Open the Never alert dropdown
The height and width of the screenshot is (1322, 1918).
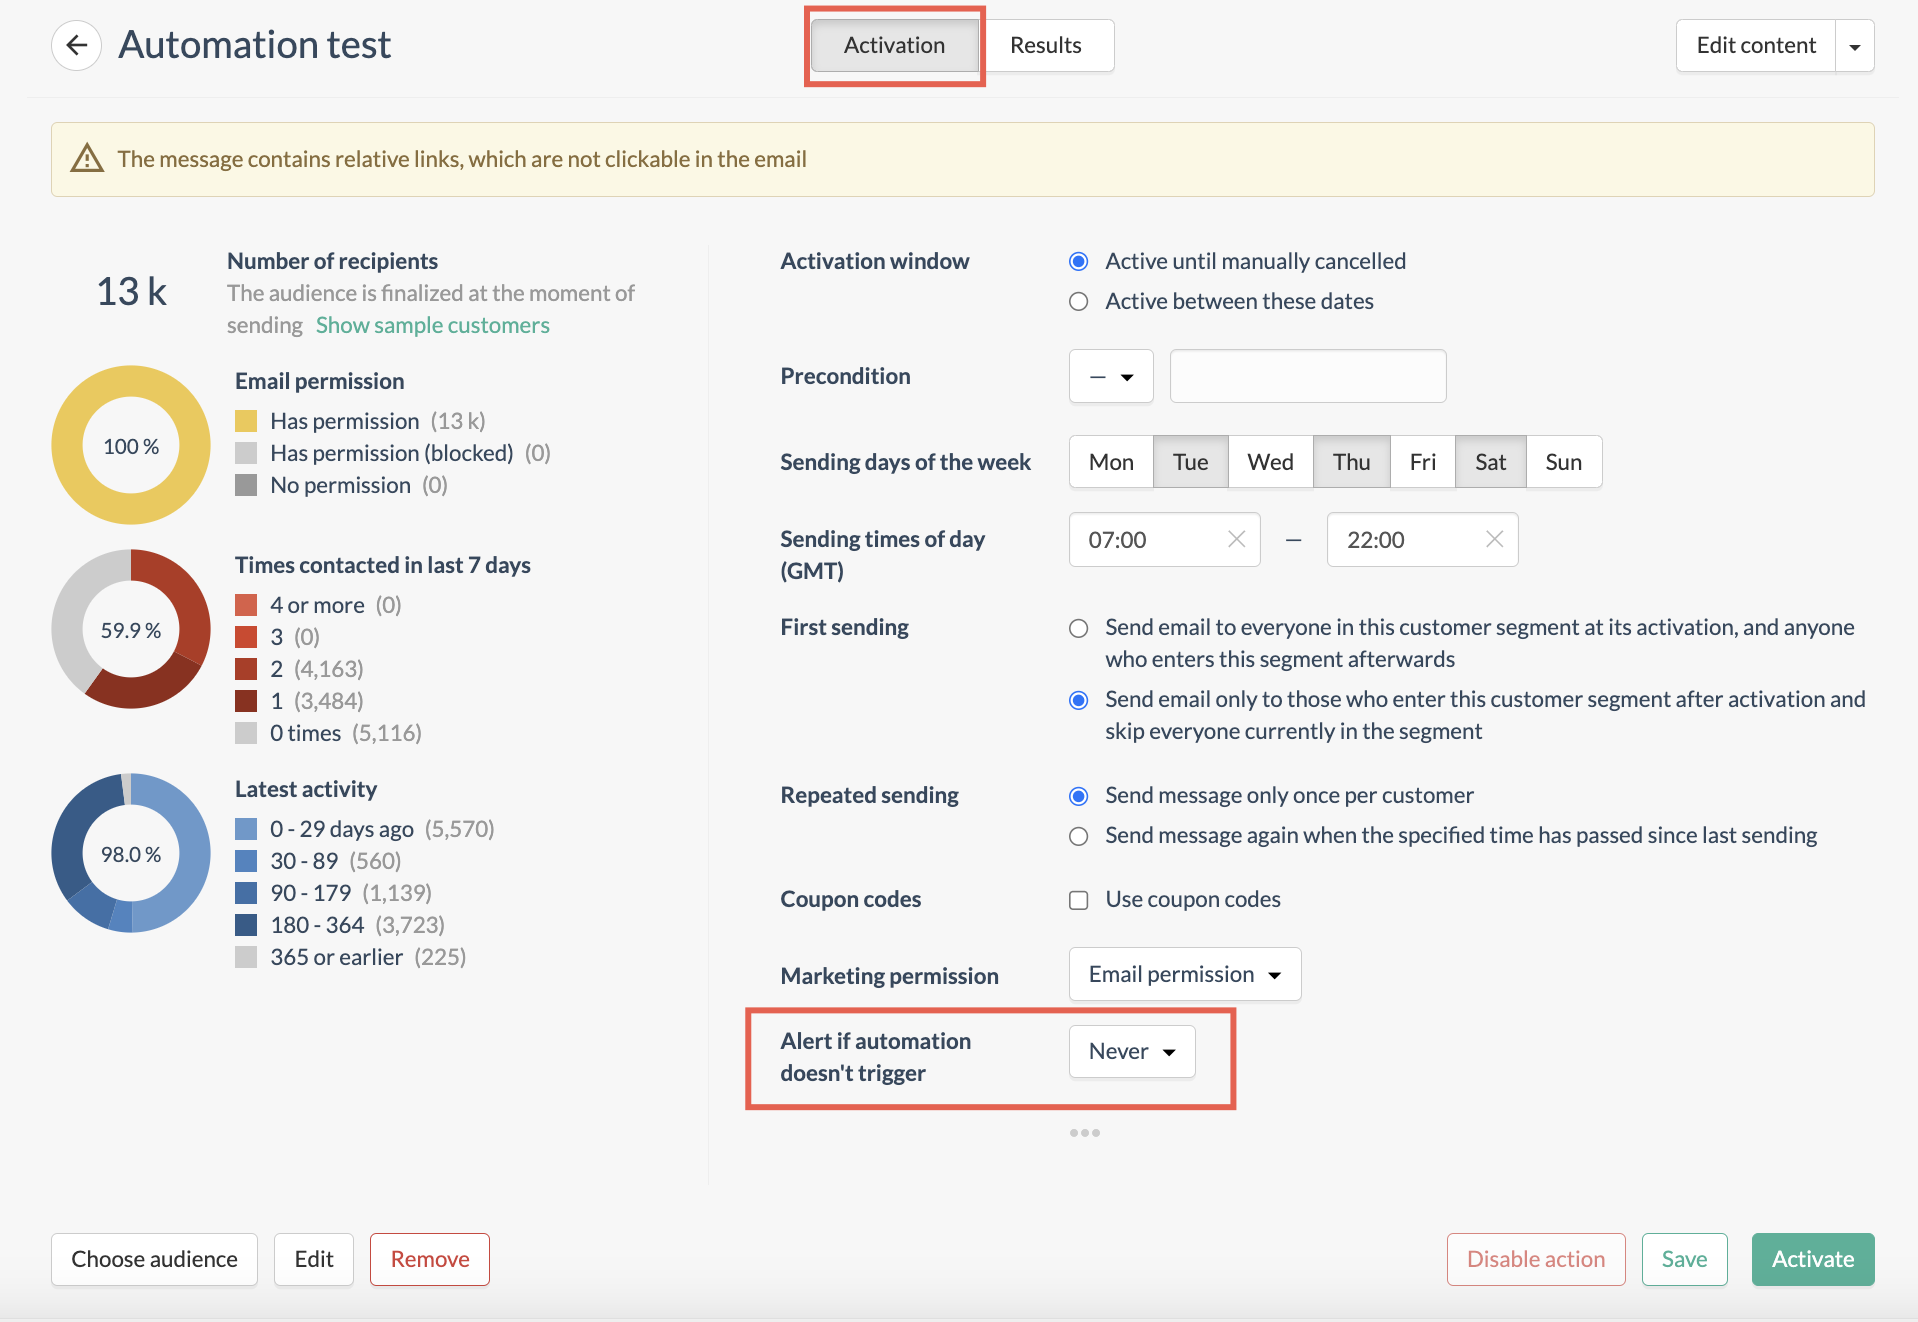(1132, 1051)
